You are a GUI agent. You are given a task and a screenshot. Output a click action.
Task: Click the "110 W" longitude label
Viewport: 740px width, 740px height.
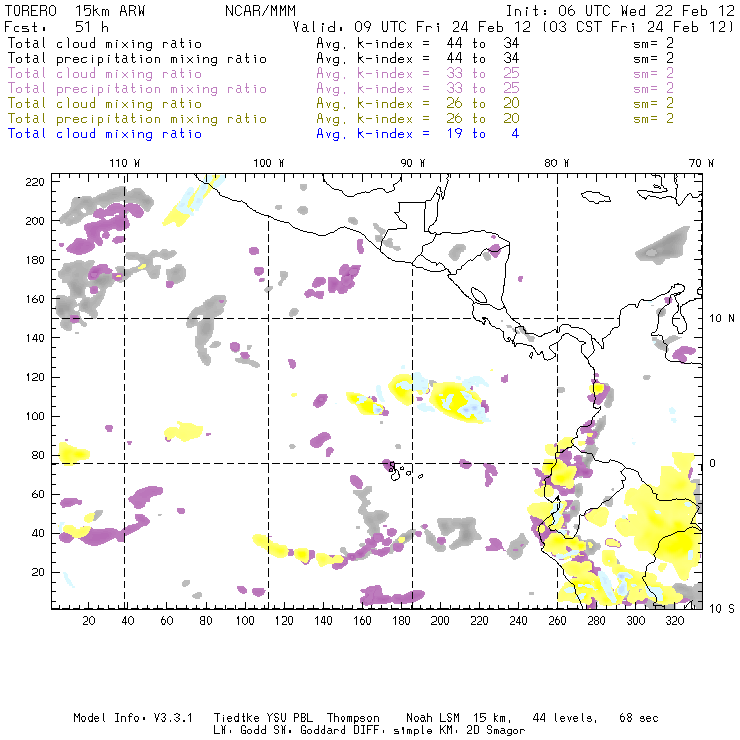[125, 163]
